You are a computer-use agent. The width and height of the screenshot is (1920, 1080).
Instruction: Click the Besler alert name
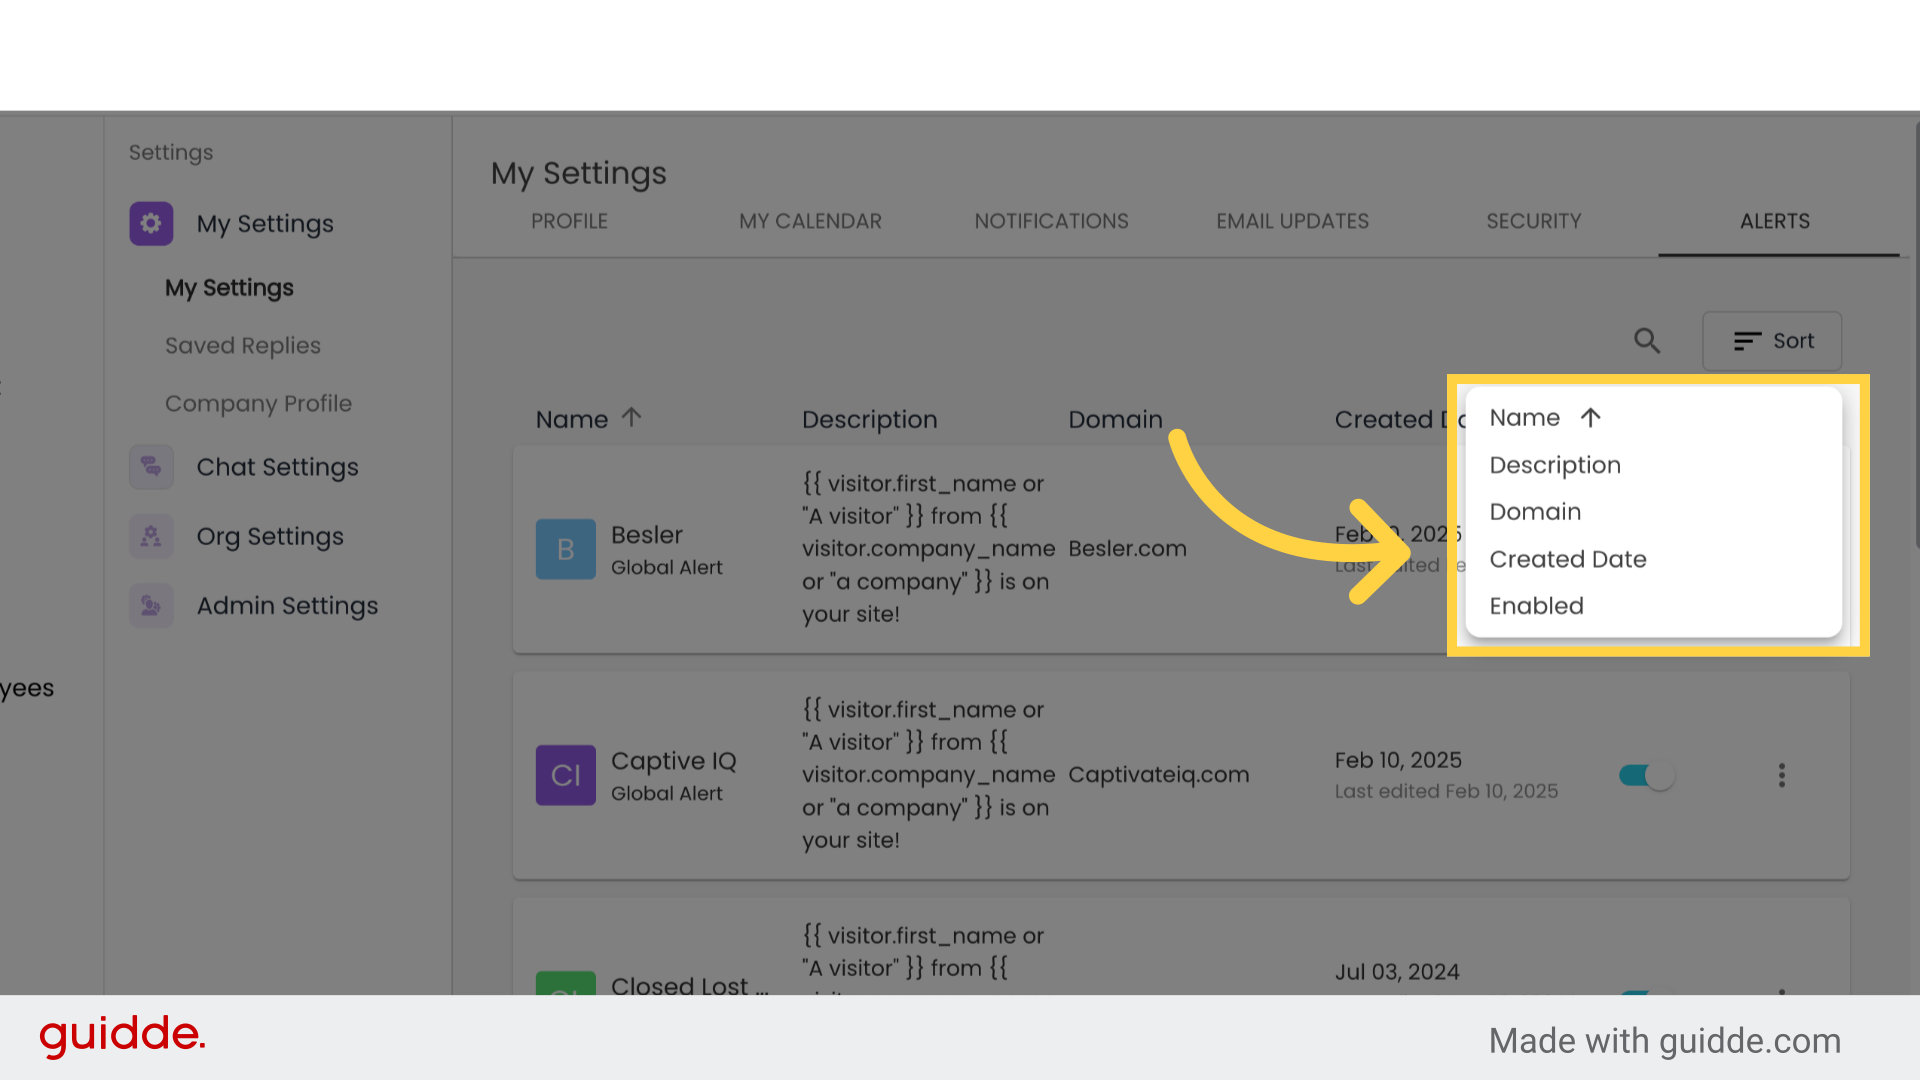tap(647, 535)
